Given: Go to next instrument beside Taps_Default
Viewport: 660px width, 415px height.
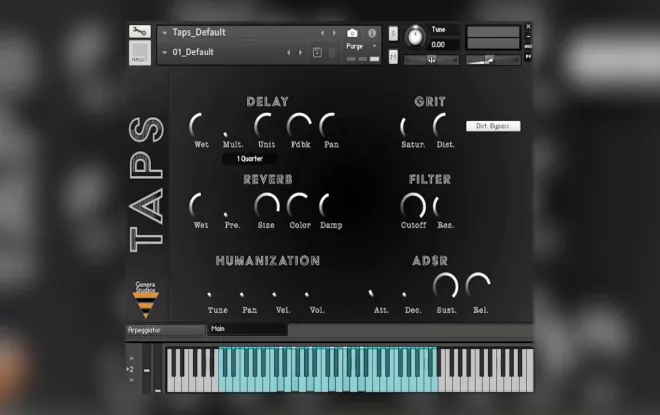Looking at the screenshot, I should [x=334, y=33].
